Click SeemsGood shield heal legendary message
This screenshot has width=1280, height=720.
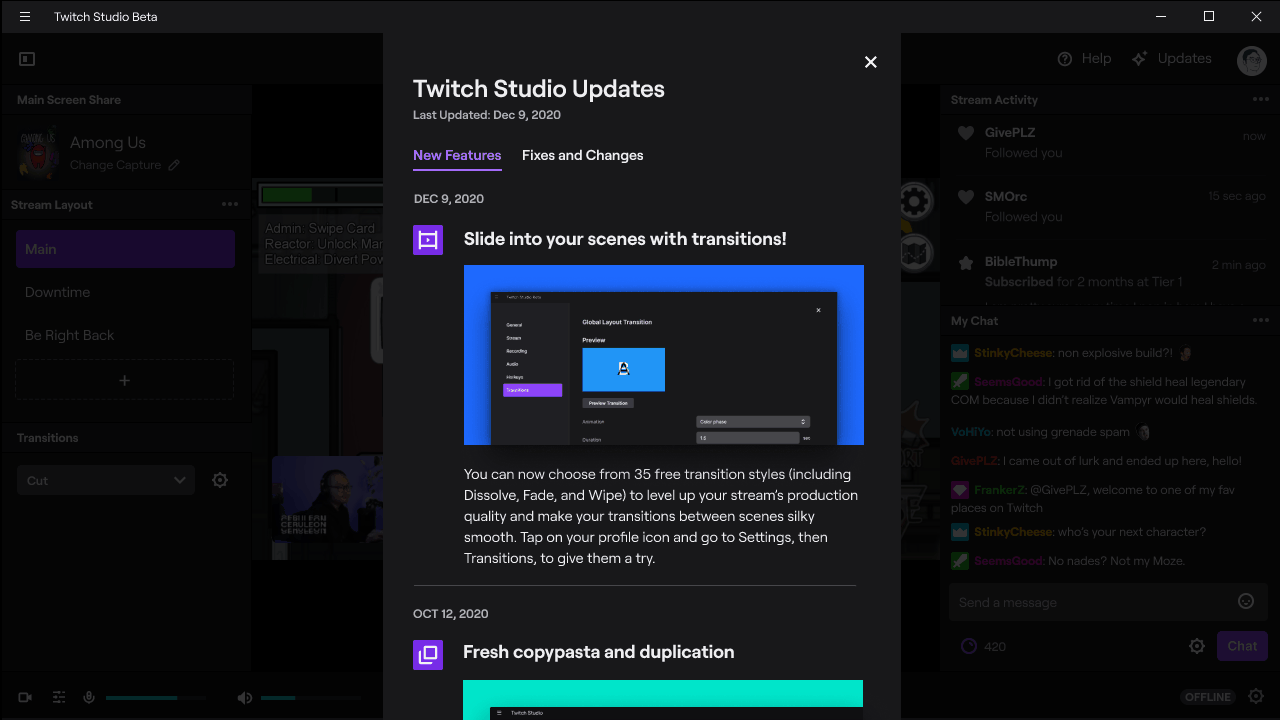click(1104, 390)
